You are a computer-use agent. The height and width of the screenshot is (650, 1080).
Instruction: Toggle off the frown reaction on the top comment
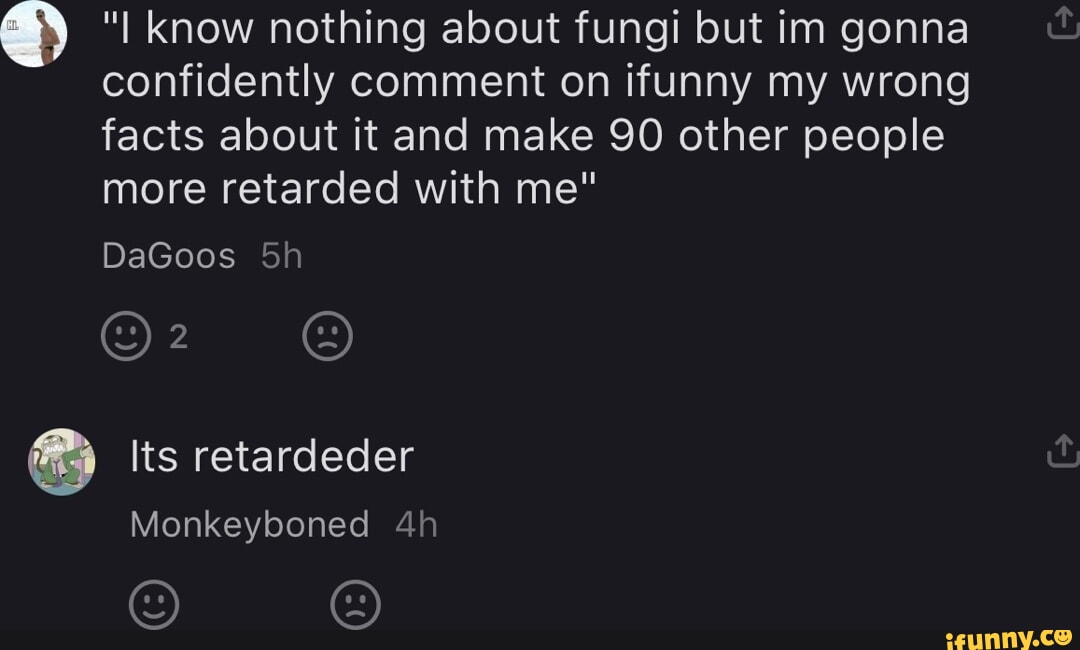coord(328,335)
